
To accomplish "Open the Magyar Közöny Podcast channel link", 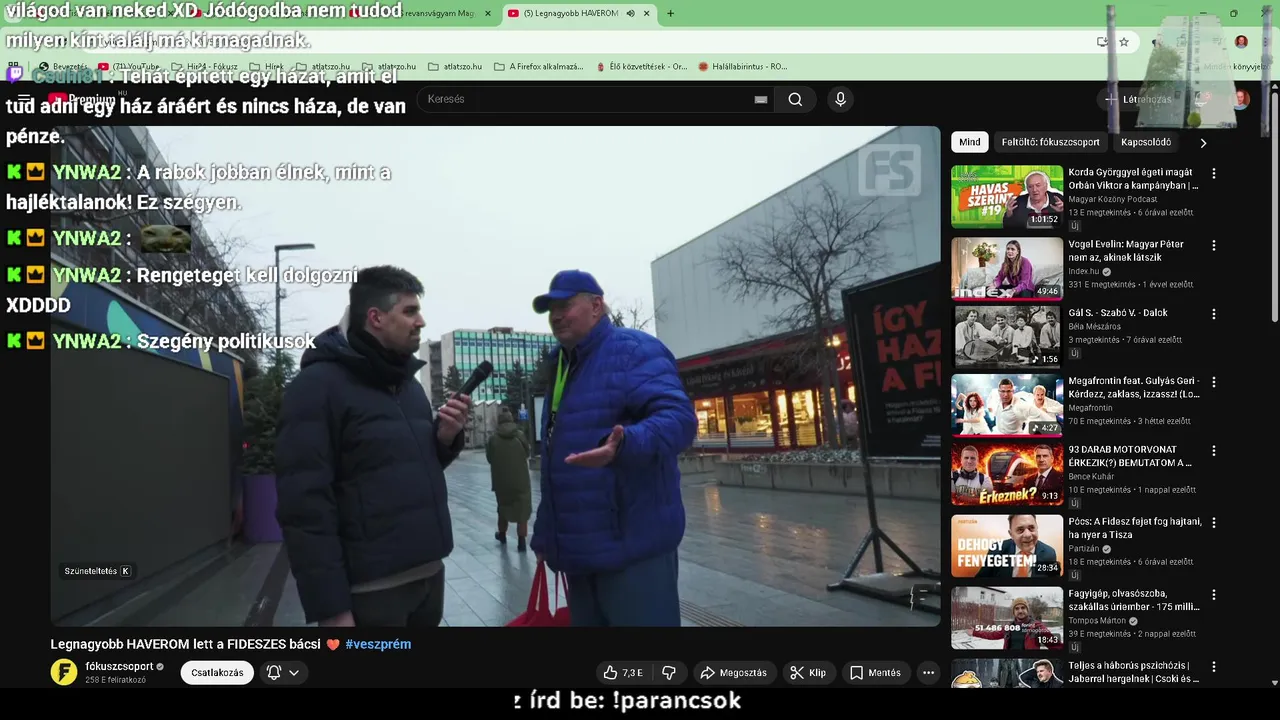I will [x=1113, y=199].
